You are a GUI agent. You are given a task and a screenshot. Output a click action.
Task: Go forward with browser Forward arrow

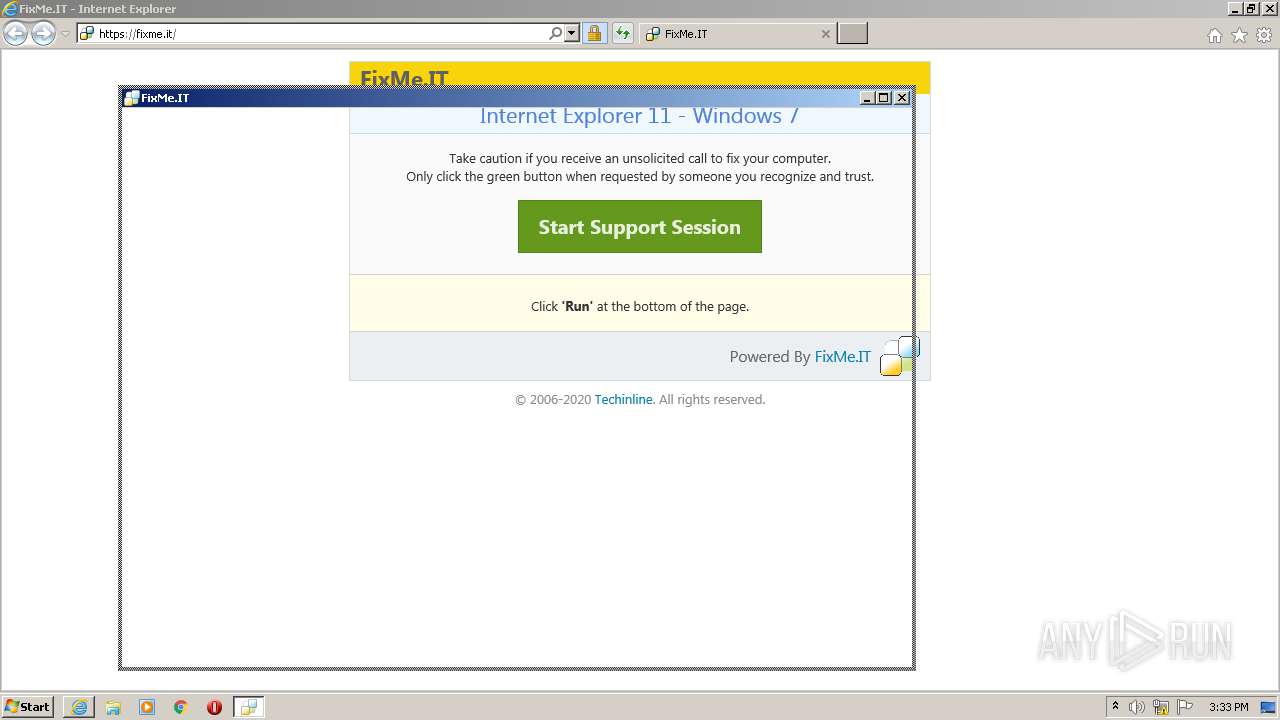(x=43, y=34)
